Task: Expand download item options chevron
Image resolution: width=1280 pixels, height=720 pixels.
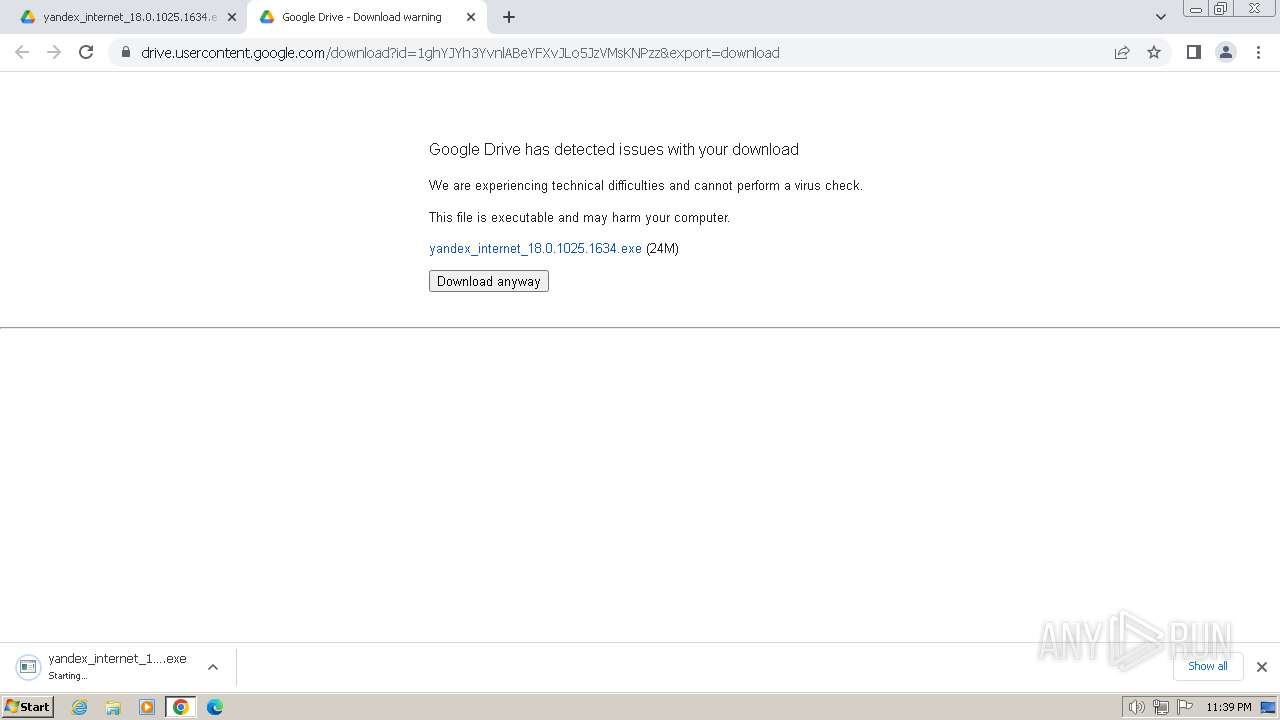Action: (213, 667)
